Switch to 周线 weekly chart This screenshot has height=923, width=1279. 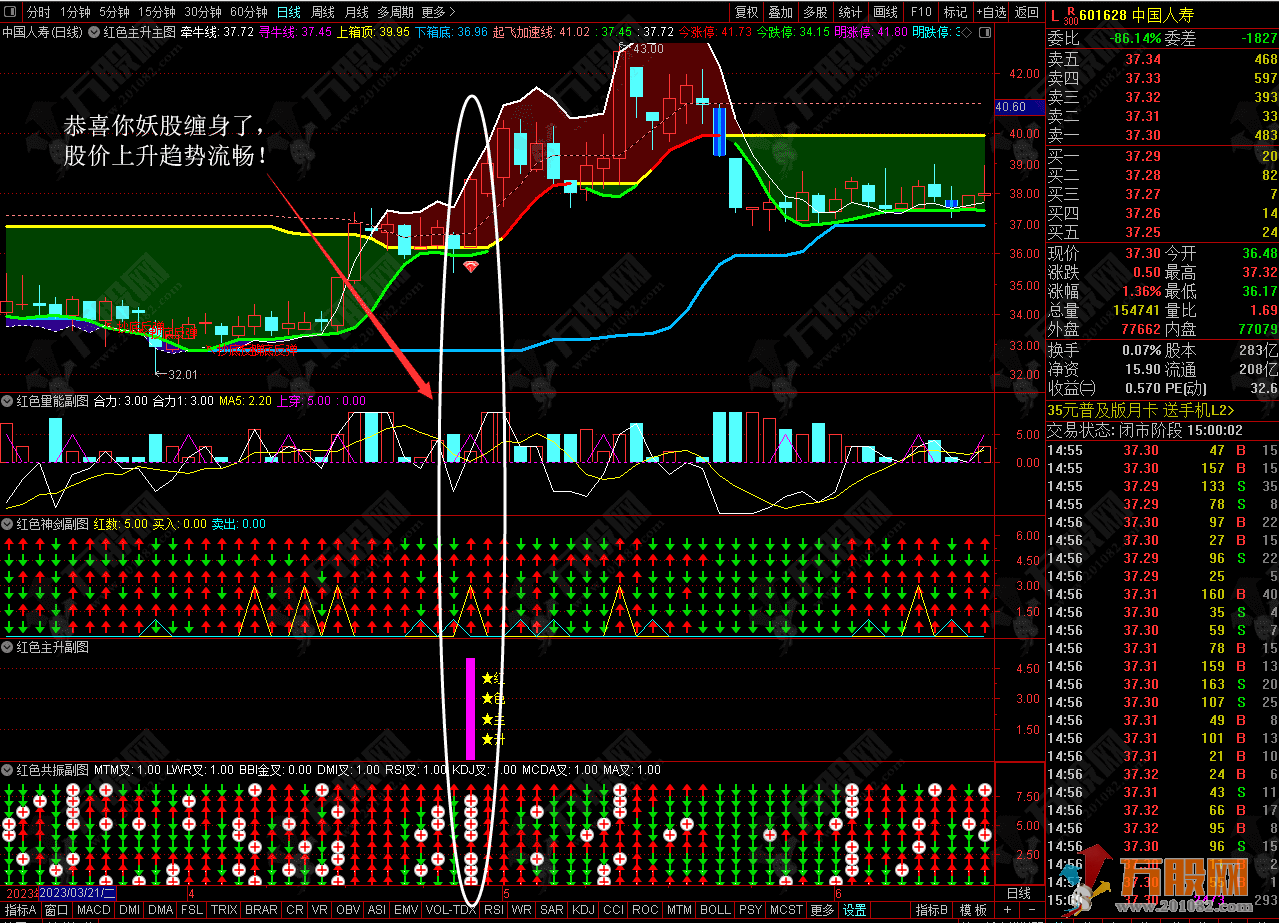(x=323, y=12)
